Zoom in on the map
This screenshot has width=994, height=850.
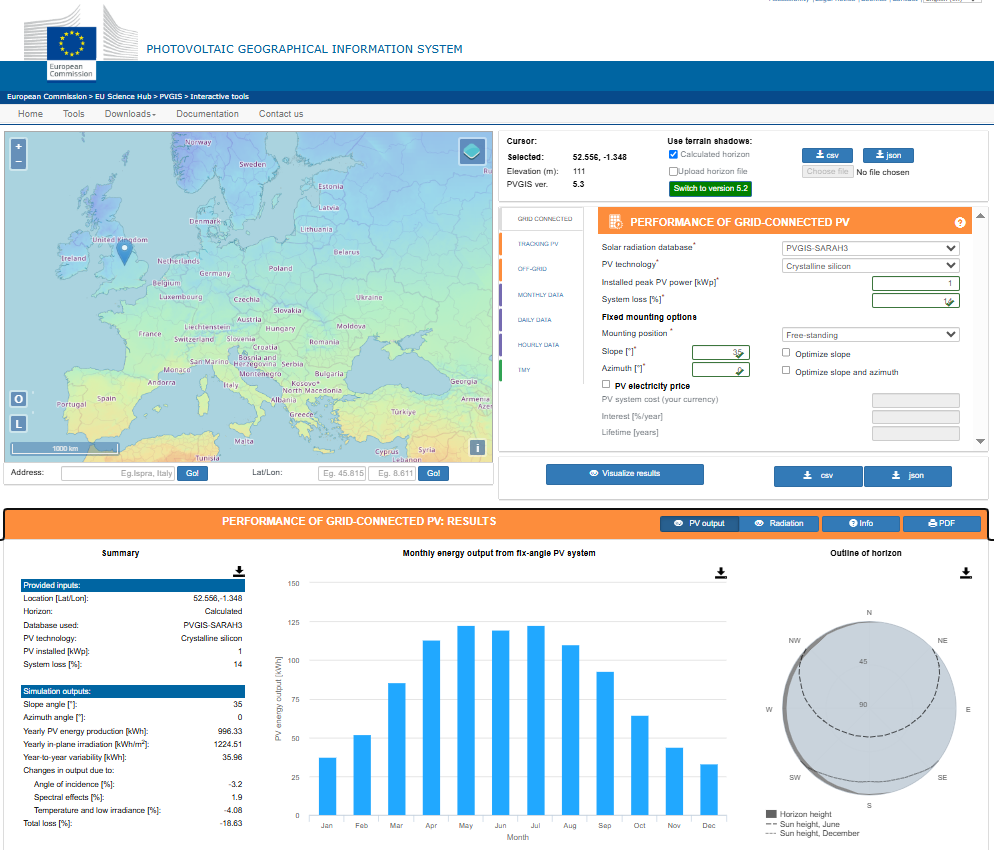(18, 146)
